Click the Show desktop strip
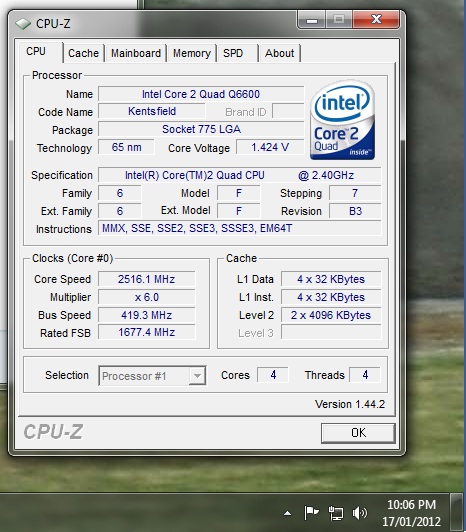 click(x=456, y=512)
